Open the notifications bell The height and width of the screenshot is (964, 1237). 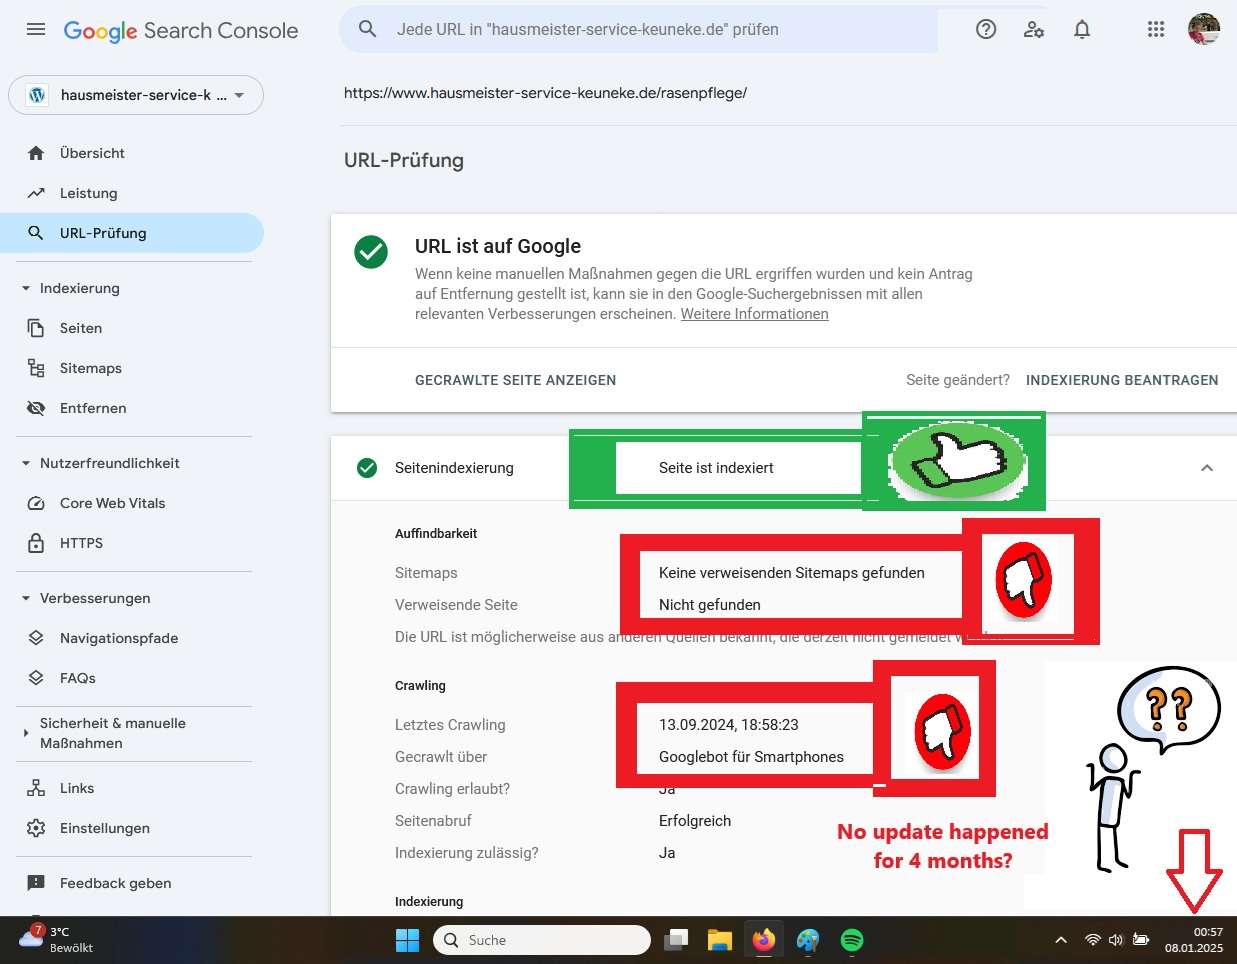[x=1082, y=30]
